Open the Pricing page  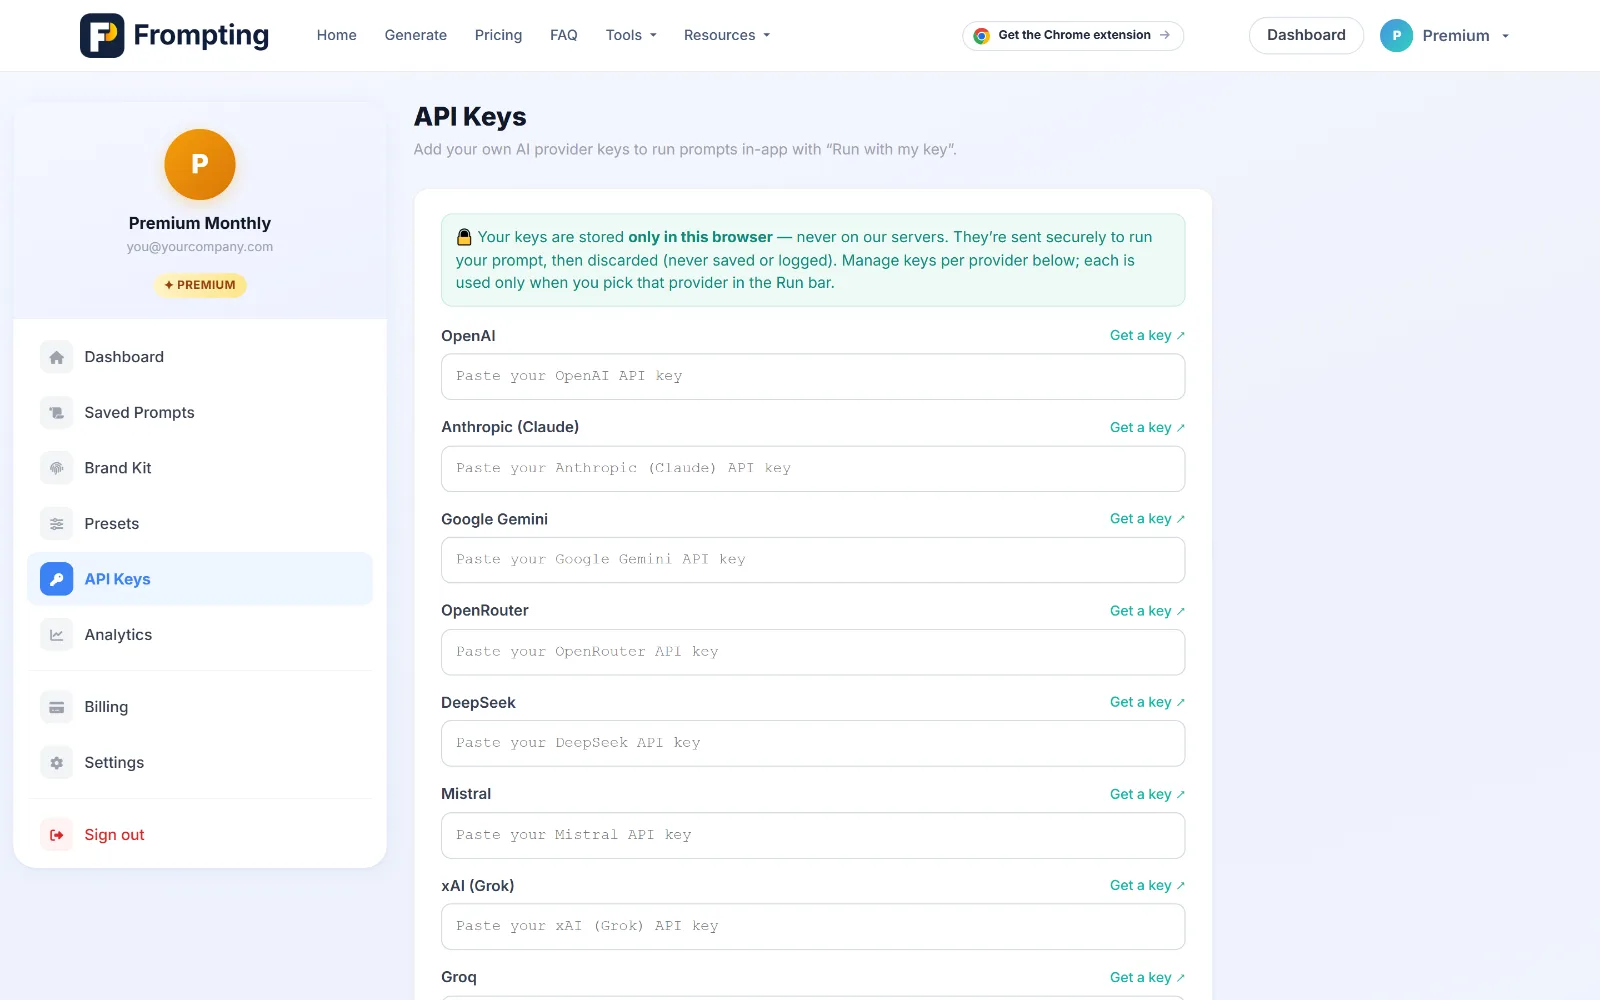(498, 35)
